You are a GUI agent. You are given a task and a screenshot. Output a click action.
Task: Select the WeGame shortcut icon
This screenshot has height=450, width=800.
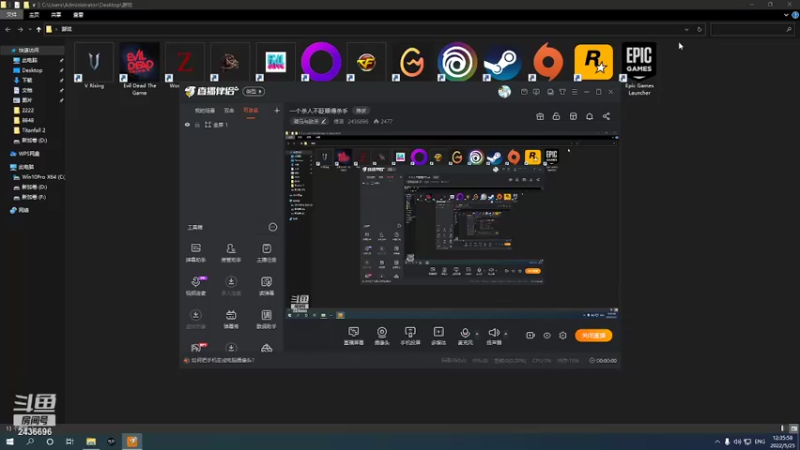412,62
